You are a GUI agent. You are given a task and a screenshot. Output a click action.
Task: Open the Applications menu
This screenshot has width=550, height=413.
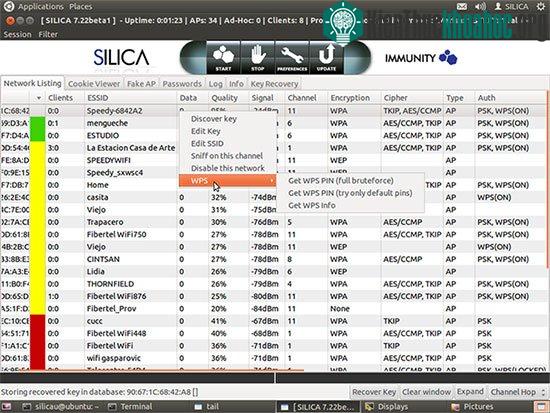(x=41, y=7)
